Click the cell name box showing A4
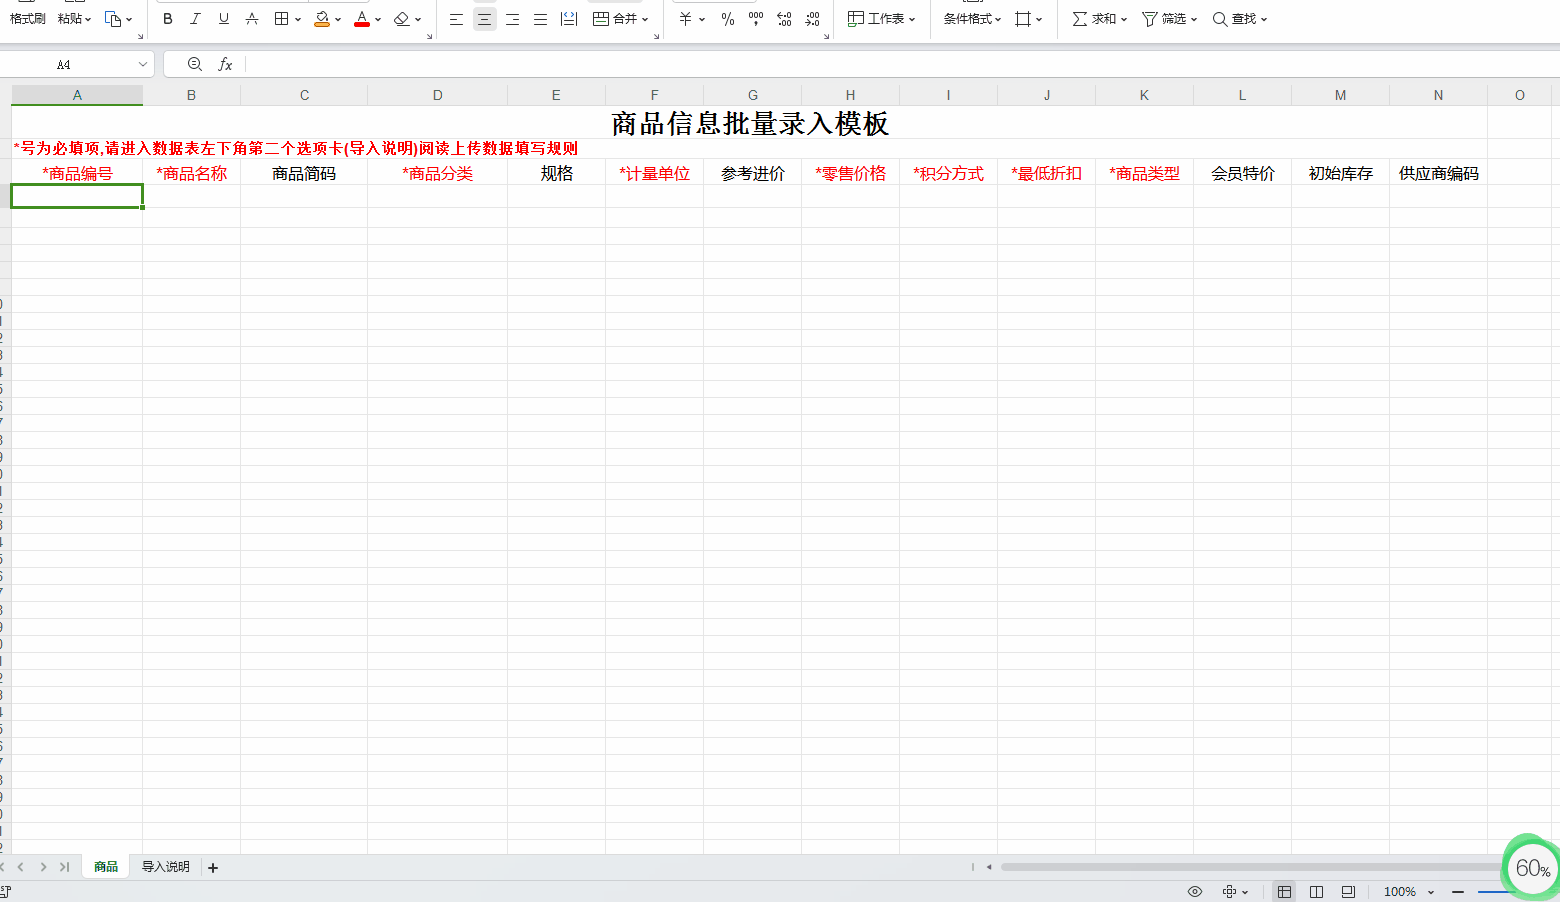The height and width of the screenshot is (902, 1560). pos(70,63)
